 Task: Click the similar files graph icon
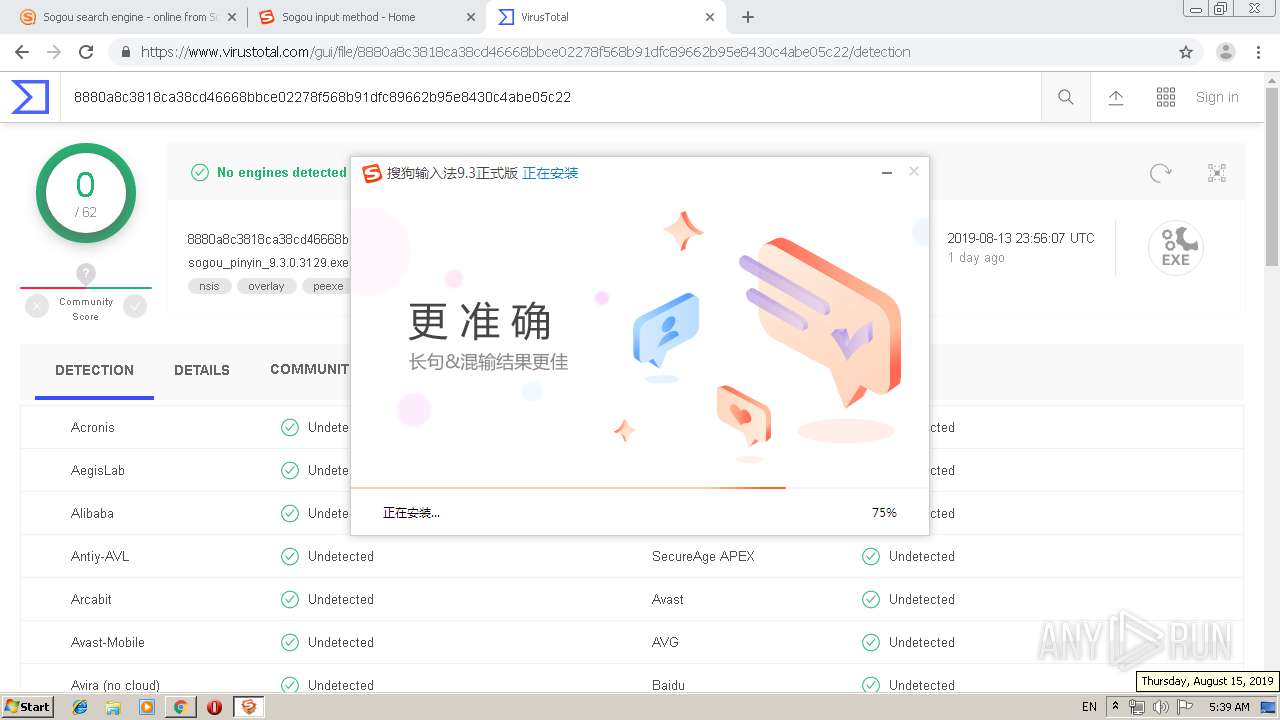(x=1217, y=173)
